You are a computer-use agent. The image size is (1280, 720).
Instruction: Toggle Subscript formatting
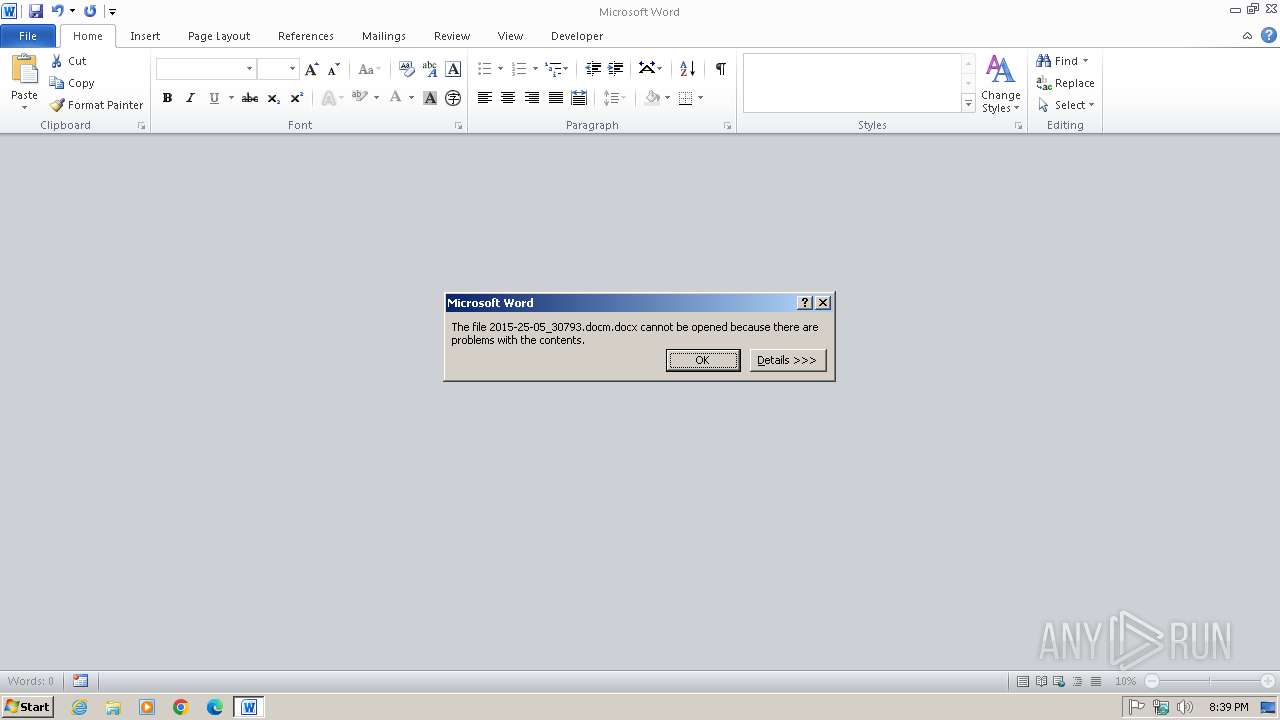(x=274, y=98)
